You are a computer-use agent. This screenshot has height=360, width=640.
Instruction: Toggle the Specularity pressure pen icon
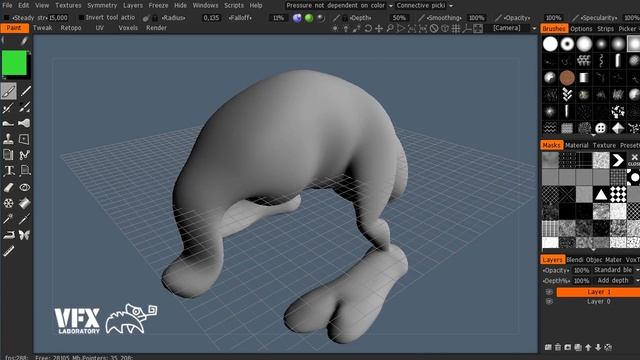pyautogui.click(x=575, y=18)
